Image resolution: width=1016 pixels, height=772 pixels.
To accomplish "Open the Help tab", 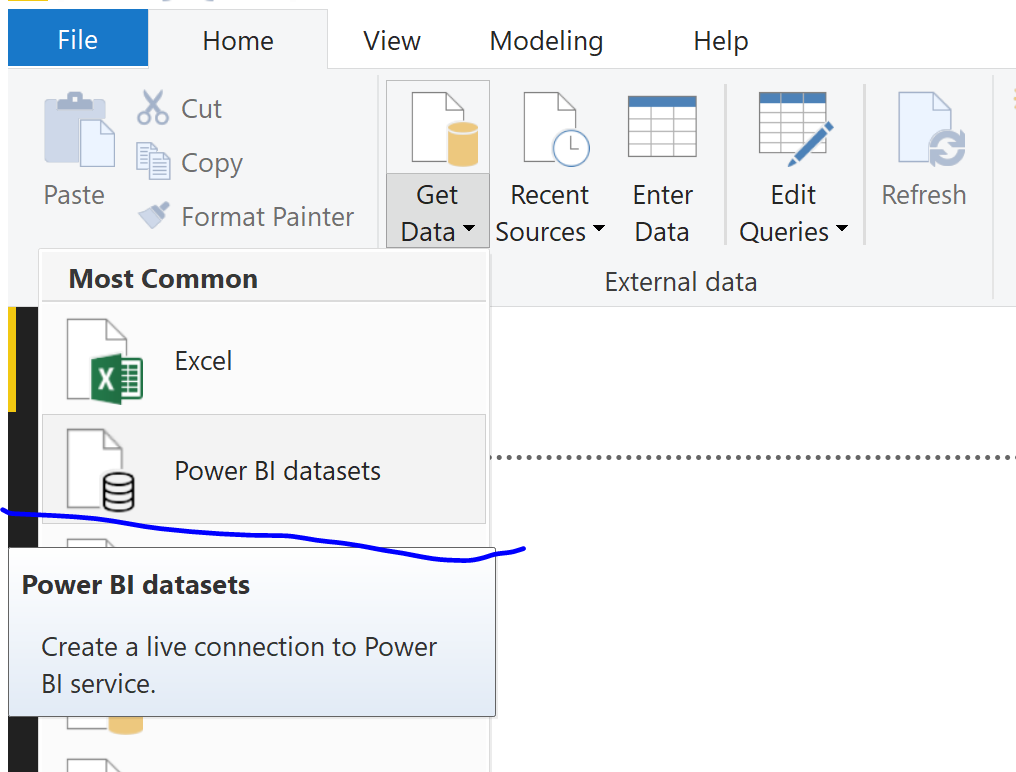I will [721, 41].
